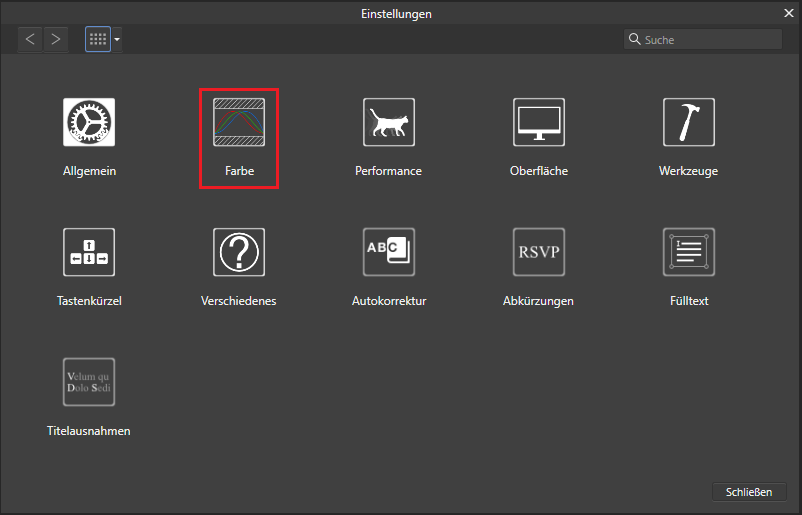Open the Titelausnahmen settings icon
The image size is (802, 515).
(89, 382)
